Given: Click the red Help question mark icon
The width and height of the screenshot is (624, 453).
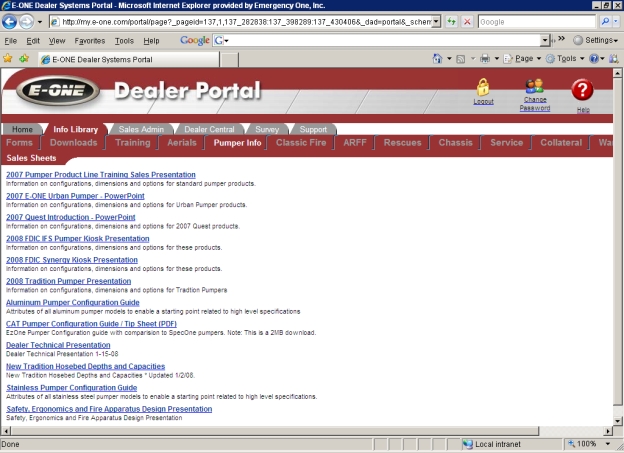Looking at the screenshot, I should click(x=582, y=90).
